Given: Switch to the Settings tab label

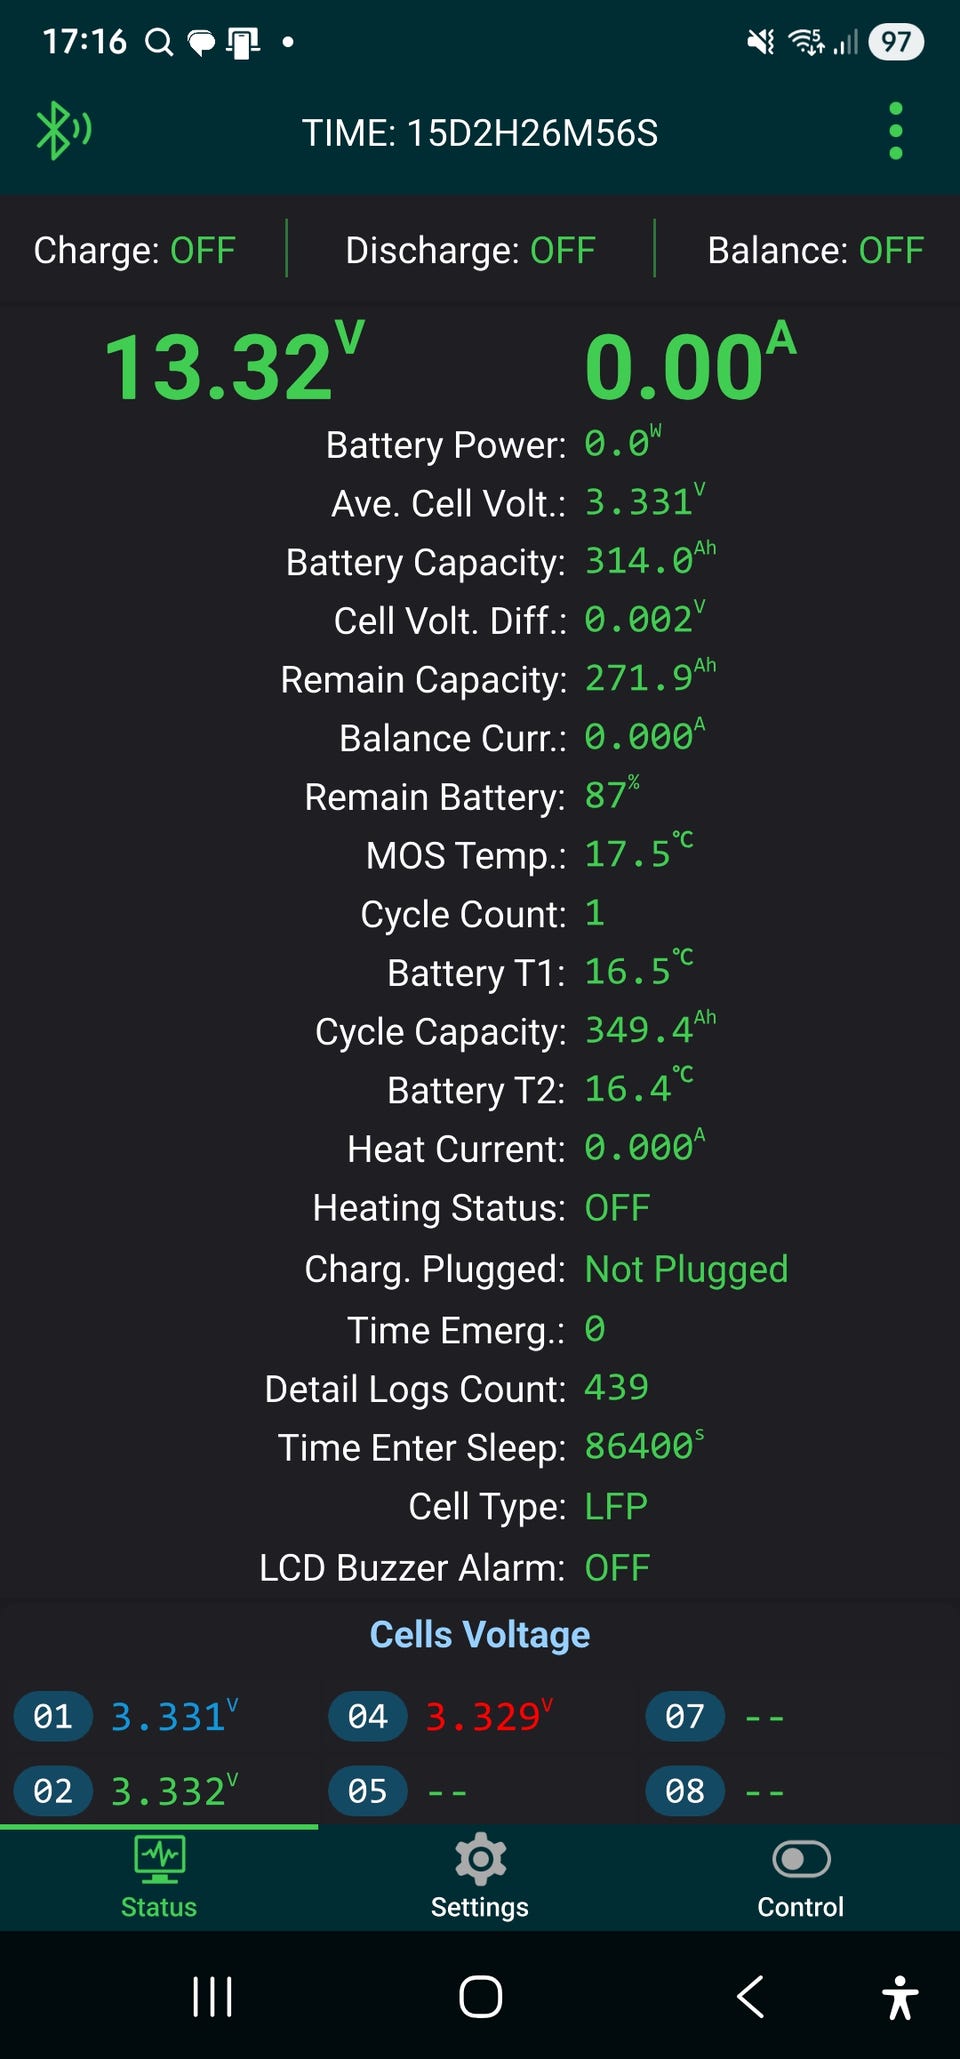Looking at the screenshot, I should point(480,1907).
